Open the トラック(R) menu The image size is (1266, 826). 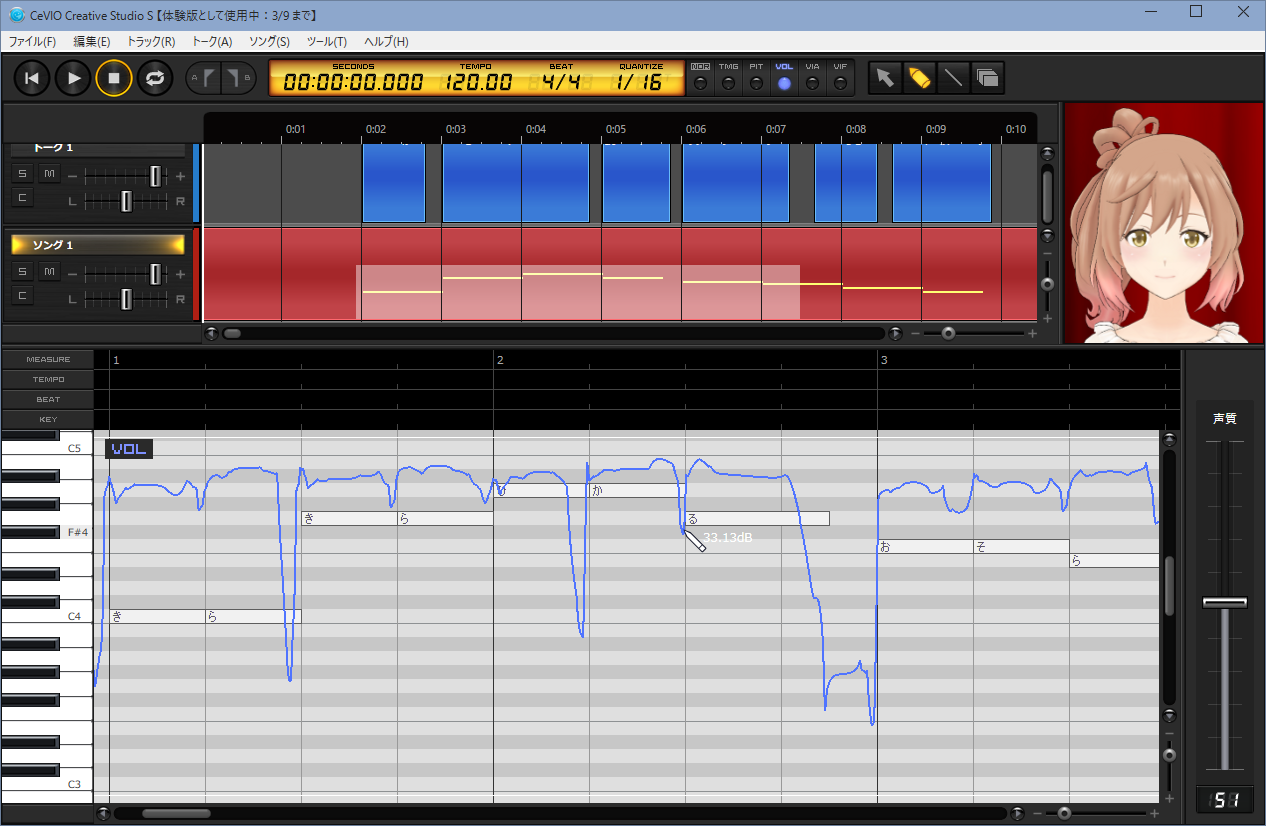(x=151, y=41)
